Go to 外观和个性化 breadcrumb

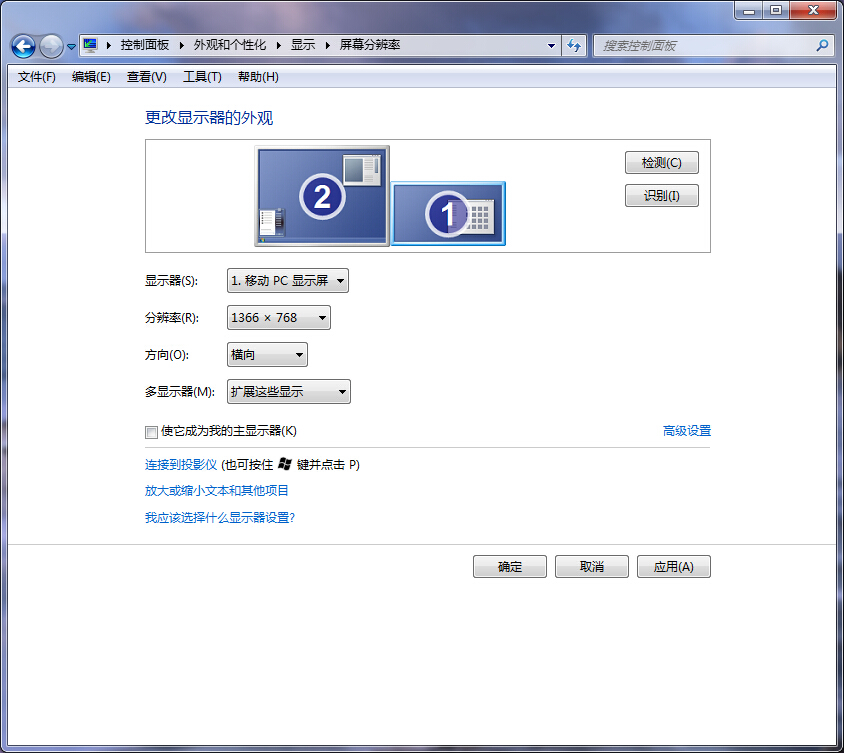[230, 45]
